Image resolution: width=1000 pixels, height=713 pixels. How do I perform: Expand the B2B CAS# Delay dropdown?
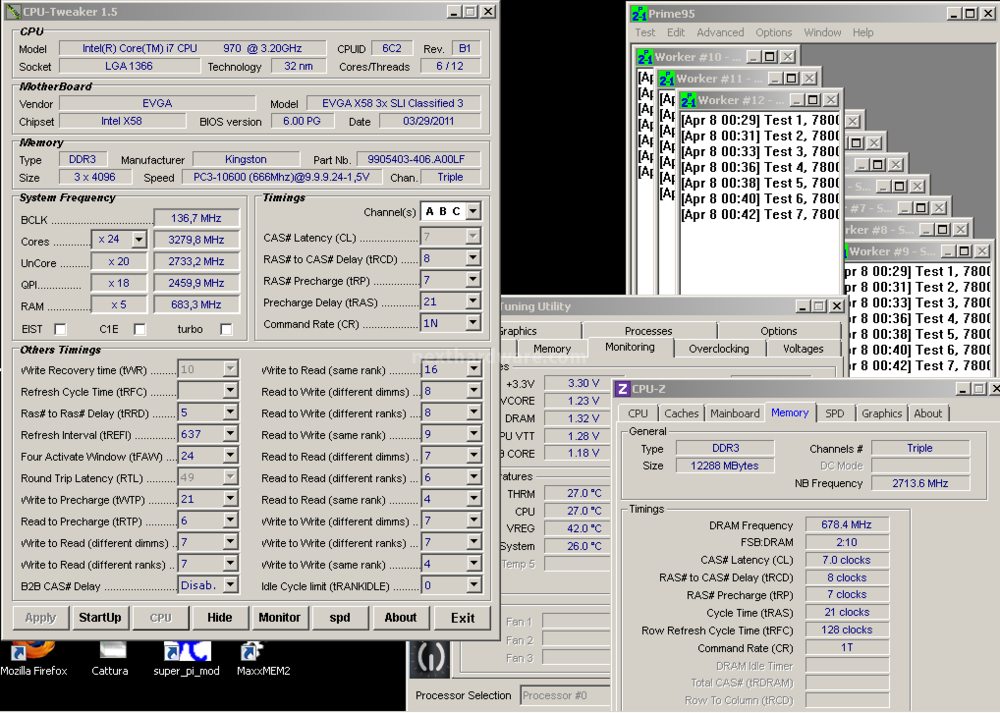tap(230, 585)
